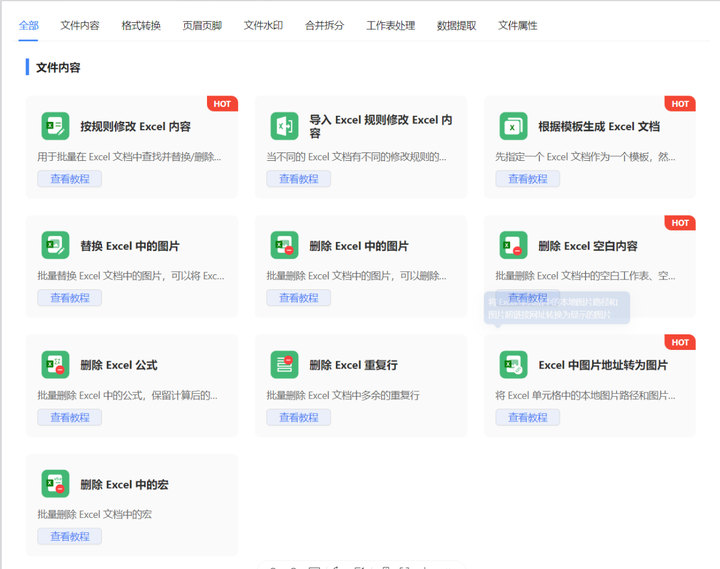Screen dimensions: 720x569
Task: Click description 批量删除 Excel 文档中的空白工作表
Action: 585,276
